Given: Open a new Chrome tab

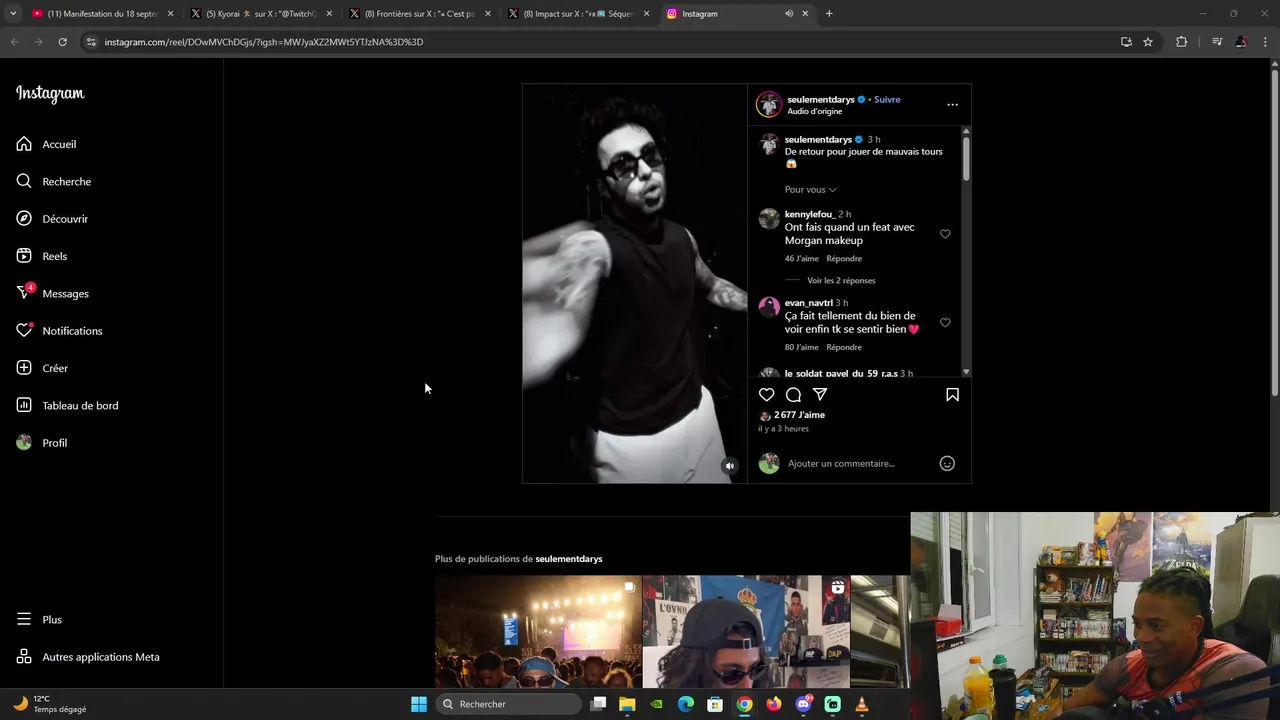Looking at the screenshot, I should [x=829, y=14].
